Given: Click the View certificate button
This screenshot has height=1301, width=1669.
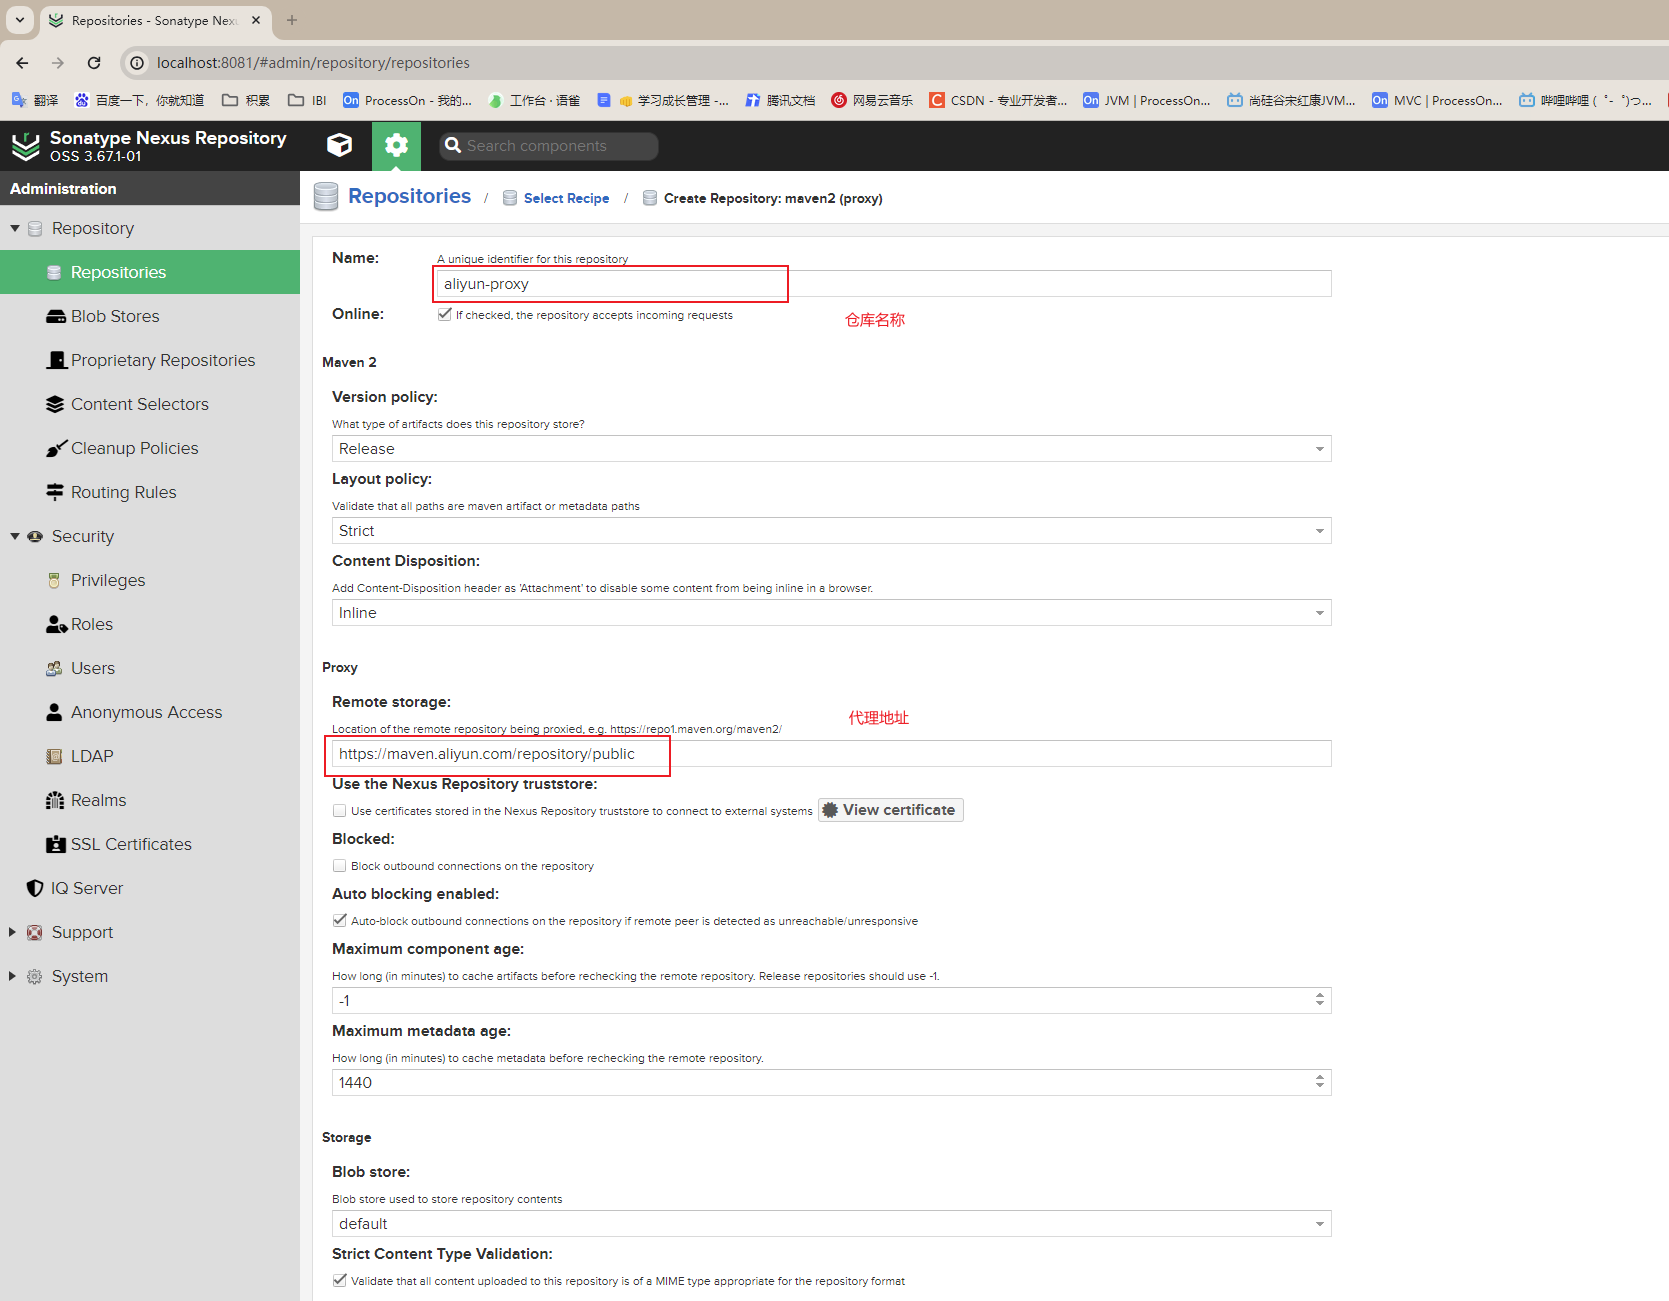Looking at the screenshot, I should coord(890,810).
